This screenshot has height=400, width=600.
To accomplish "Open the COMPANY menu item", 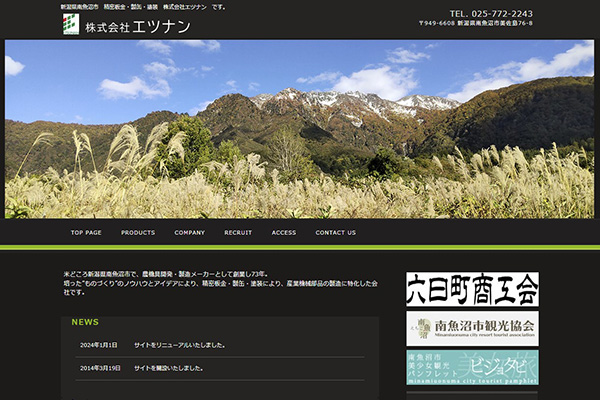I will coord(189,232).
